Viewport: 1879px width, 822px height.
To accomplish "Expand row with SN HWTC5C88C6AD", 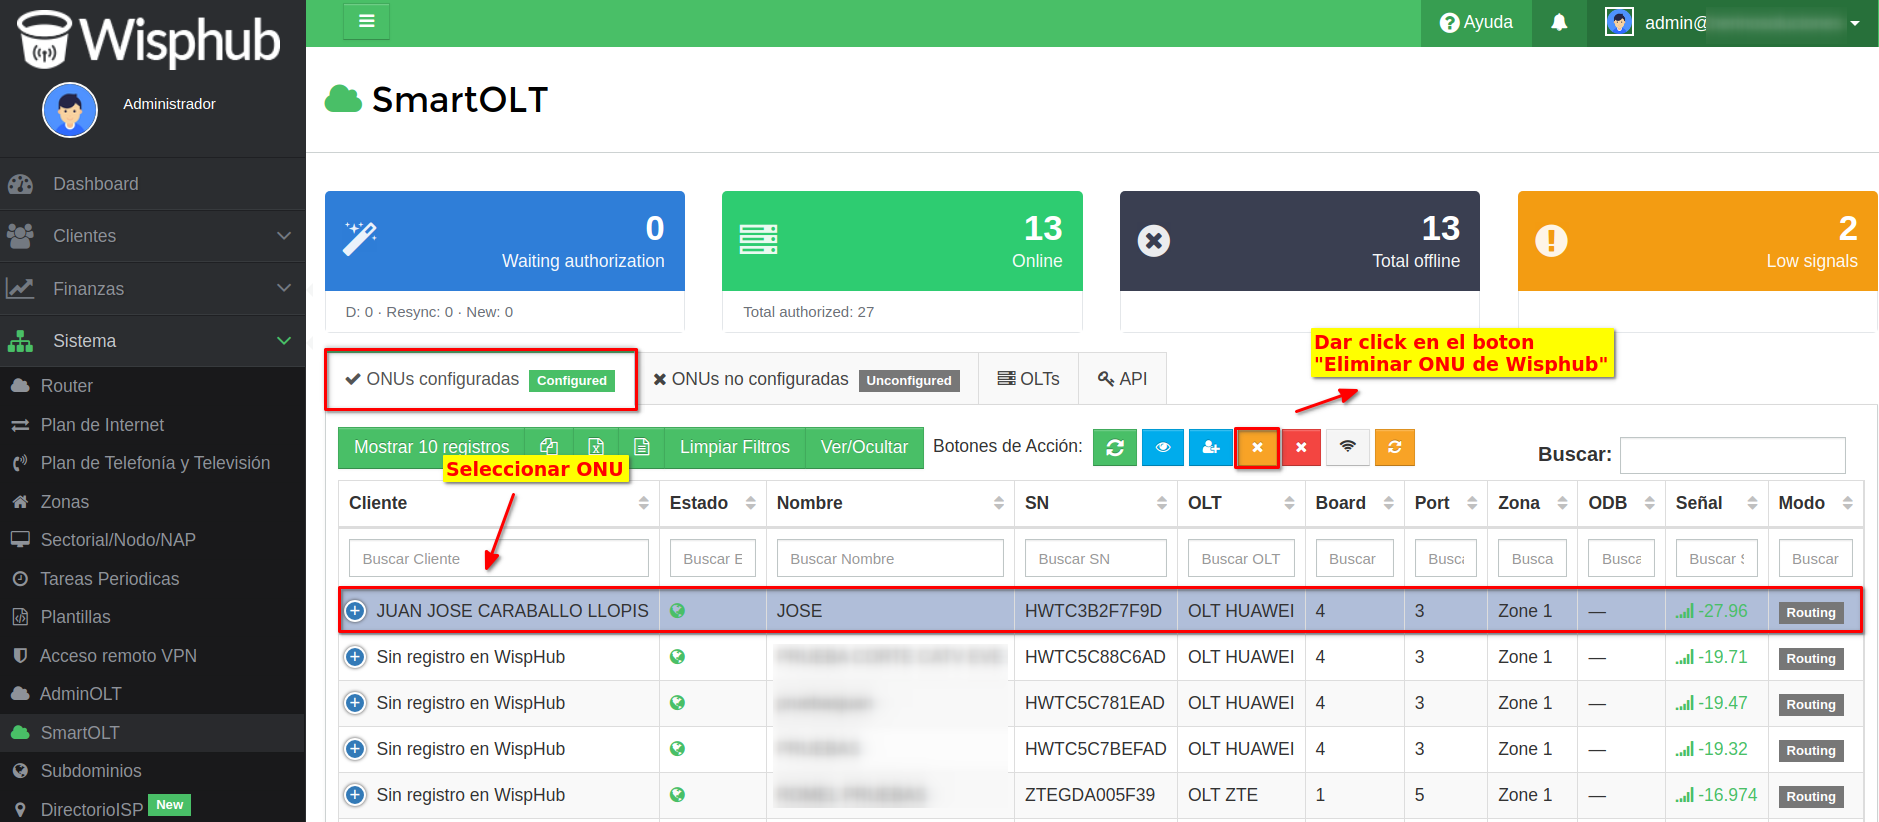I will pyautogui.click(x=355, y=657).
